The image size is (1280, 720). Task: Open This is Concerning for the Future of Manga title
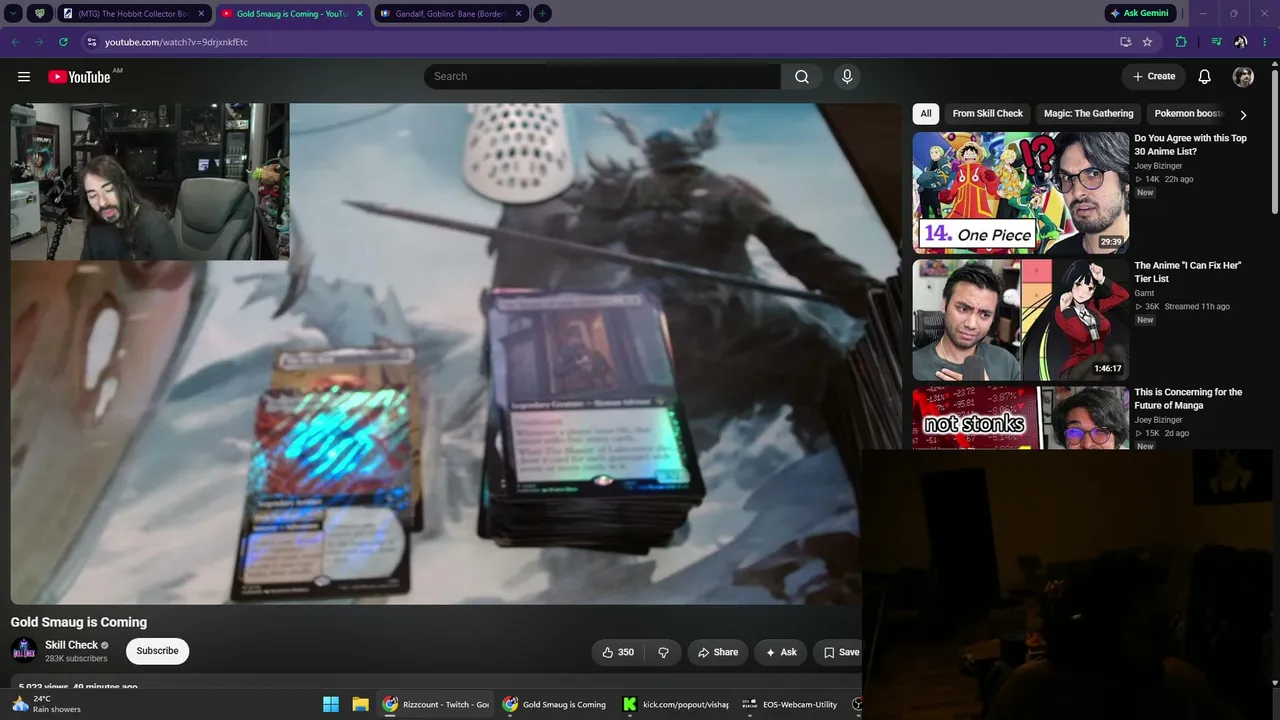1188,399
